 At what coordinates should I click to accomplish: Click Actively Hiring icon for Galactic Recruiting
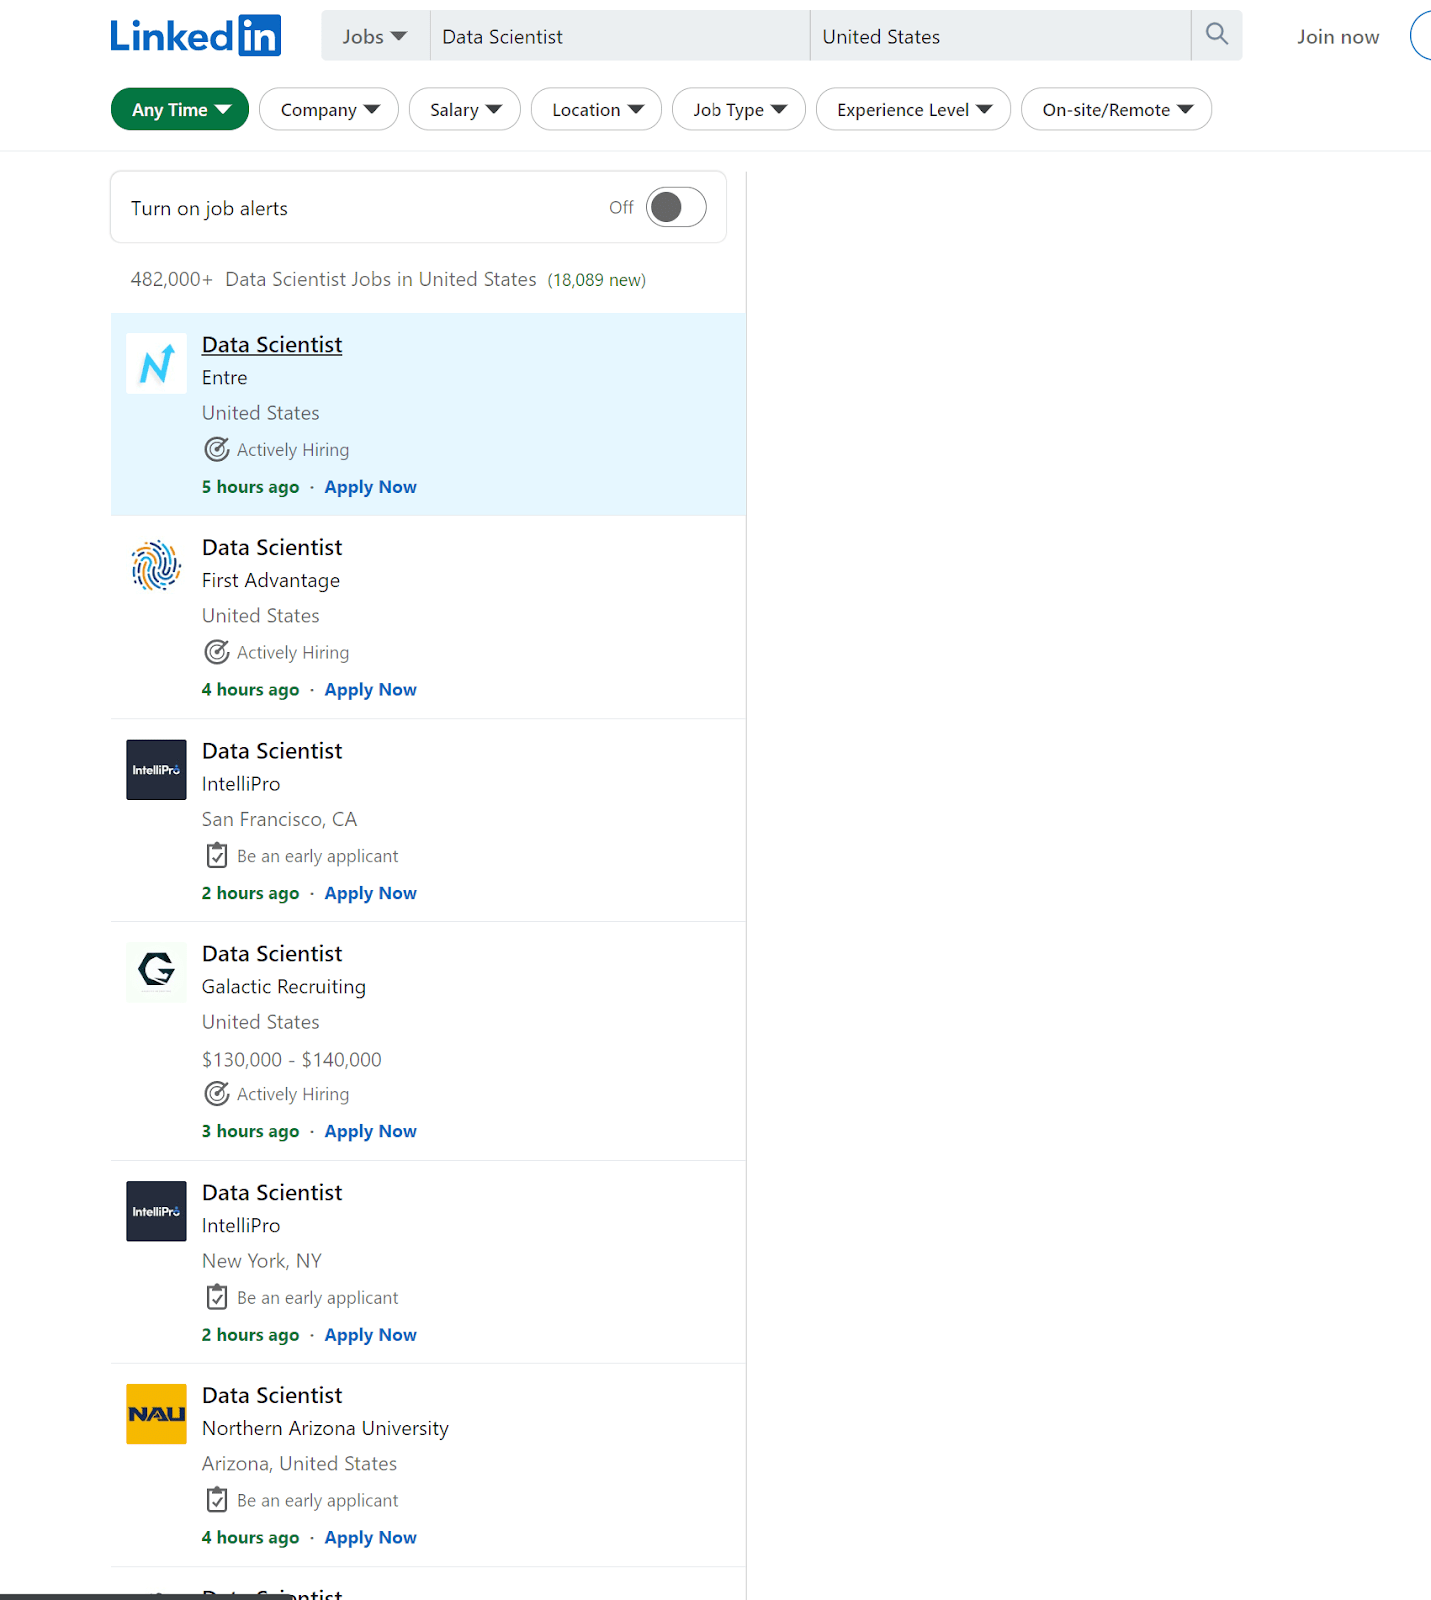tap(217, 1094)
